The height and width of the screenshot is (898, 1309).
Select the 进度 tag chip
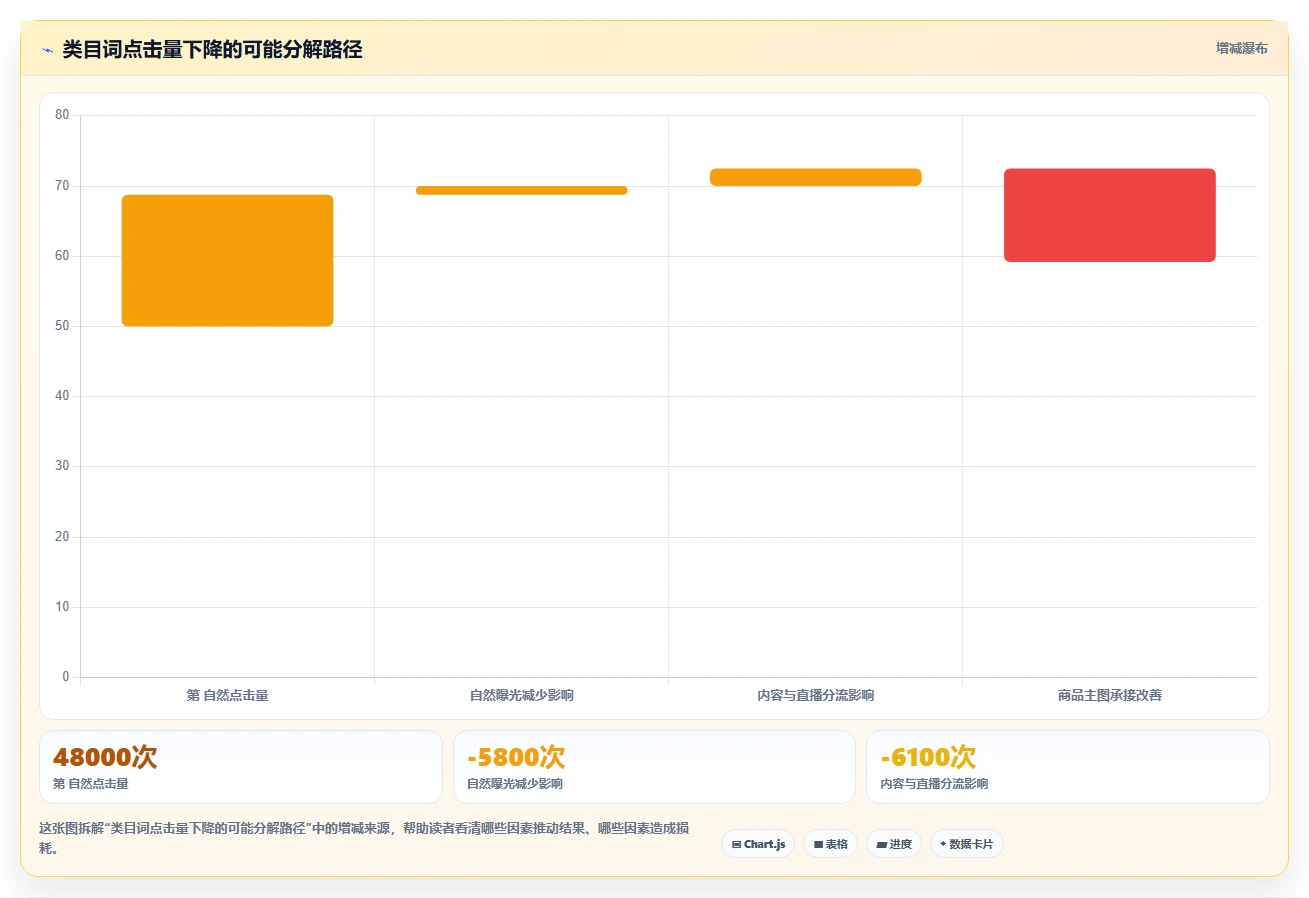pyautogui.click(x=893, y=844)
